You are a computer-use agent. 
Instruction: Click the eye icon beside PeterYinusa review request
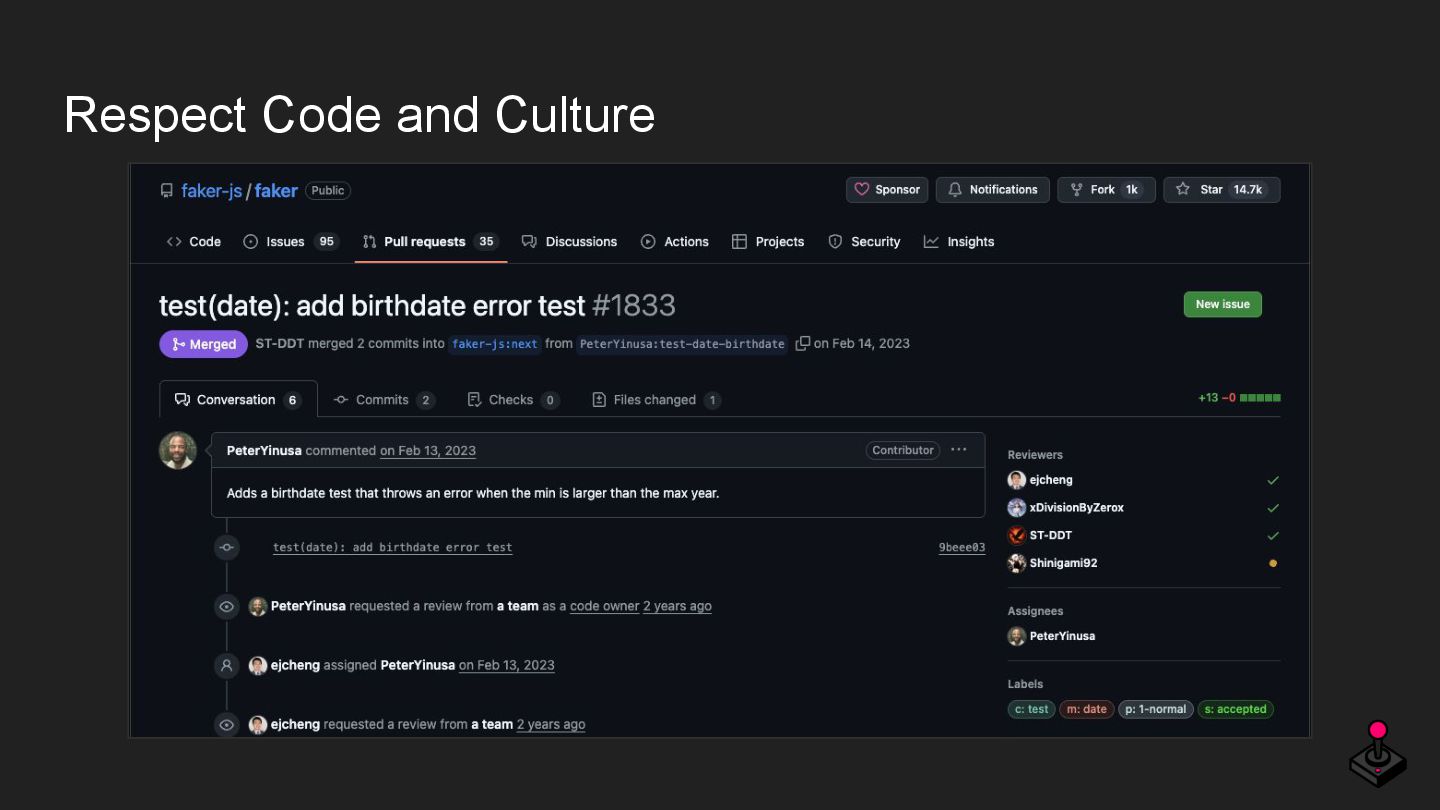pyautogui.click(x=227, y=606)
